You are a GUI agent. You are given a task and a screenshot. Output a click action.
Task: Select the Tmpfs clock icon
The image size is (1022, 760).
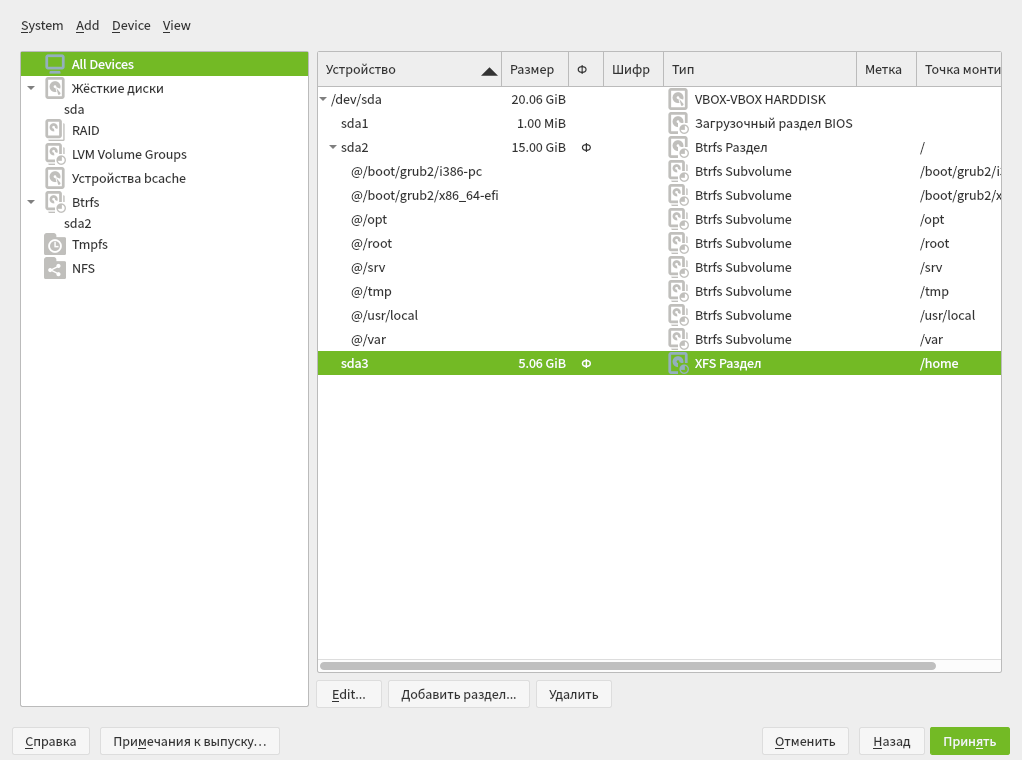coord(55,244)
